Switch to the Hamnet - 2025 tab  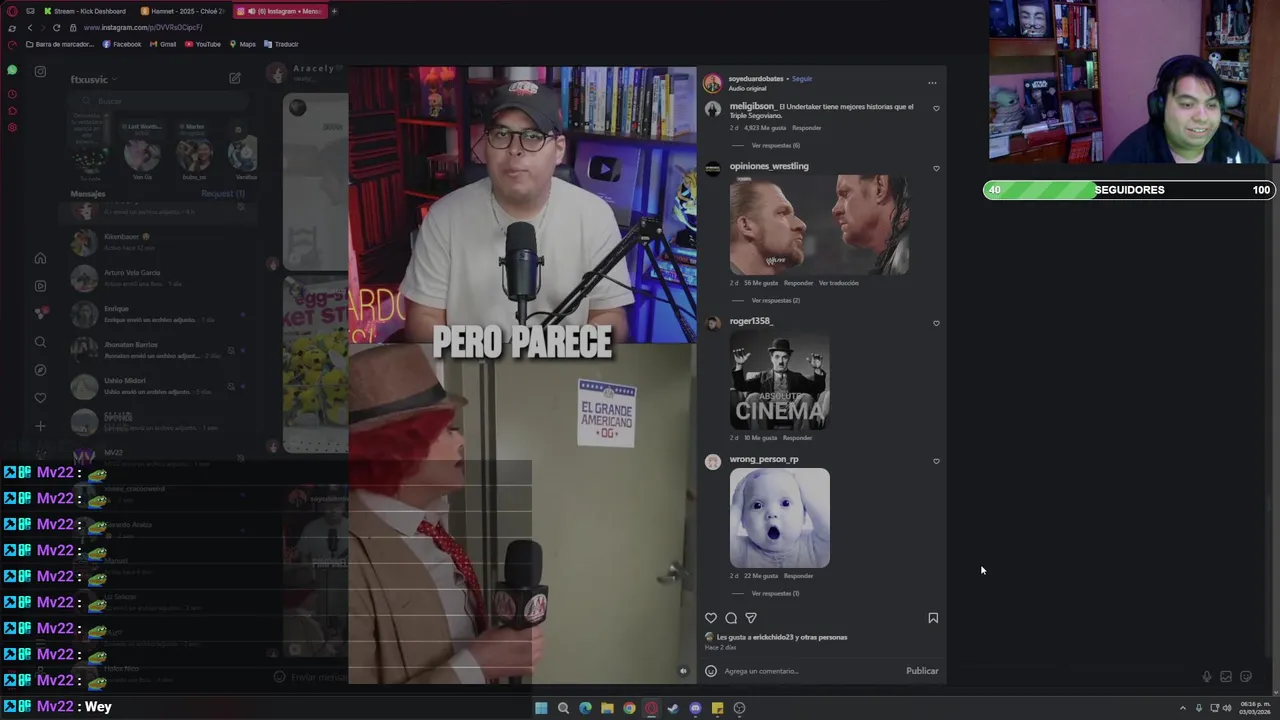[x=185, y=11]
